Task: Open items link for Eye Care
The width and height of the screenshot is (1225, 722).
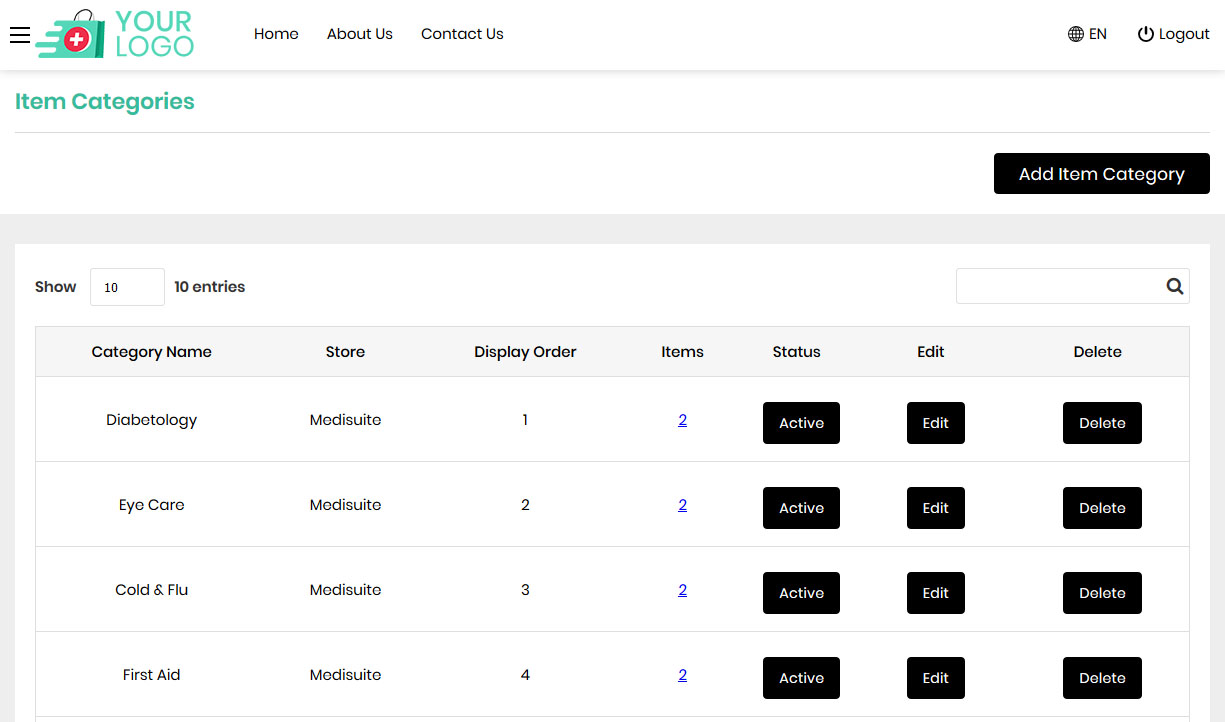Action: point(682,505)
